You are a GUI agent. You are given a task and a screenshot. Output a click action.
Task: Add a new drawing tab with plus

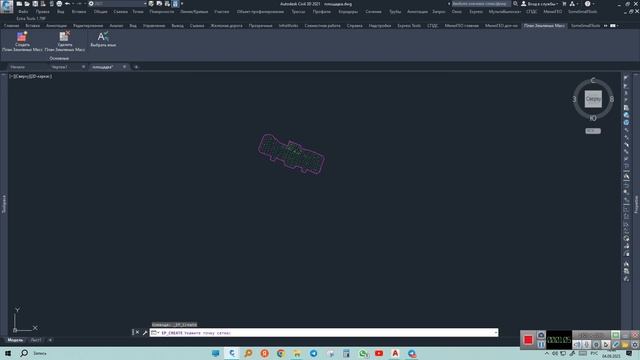(x=136, y=67)
